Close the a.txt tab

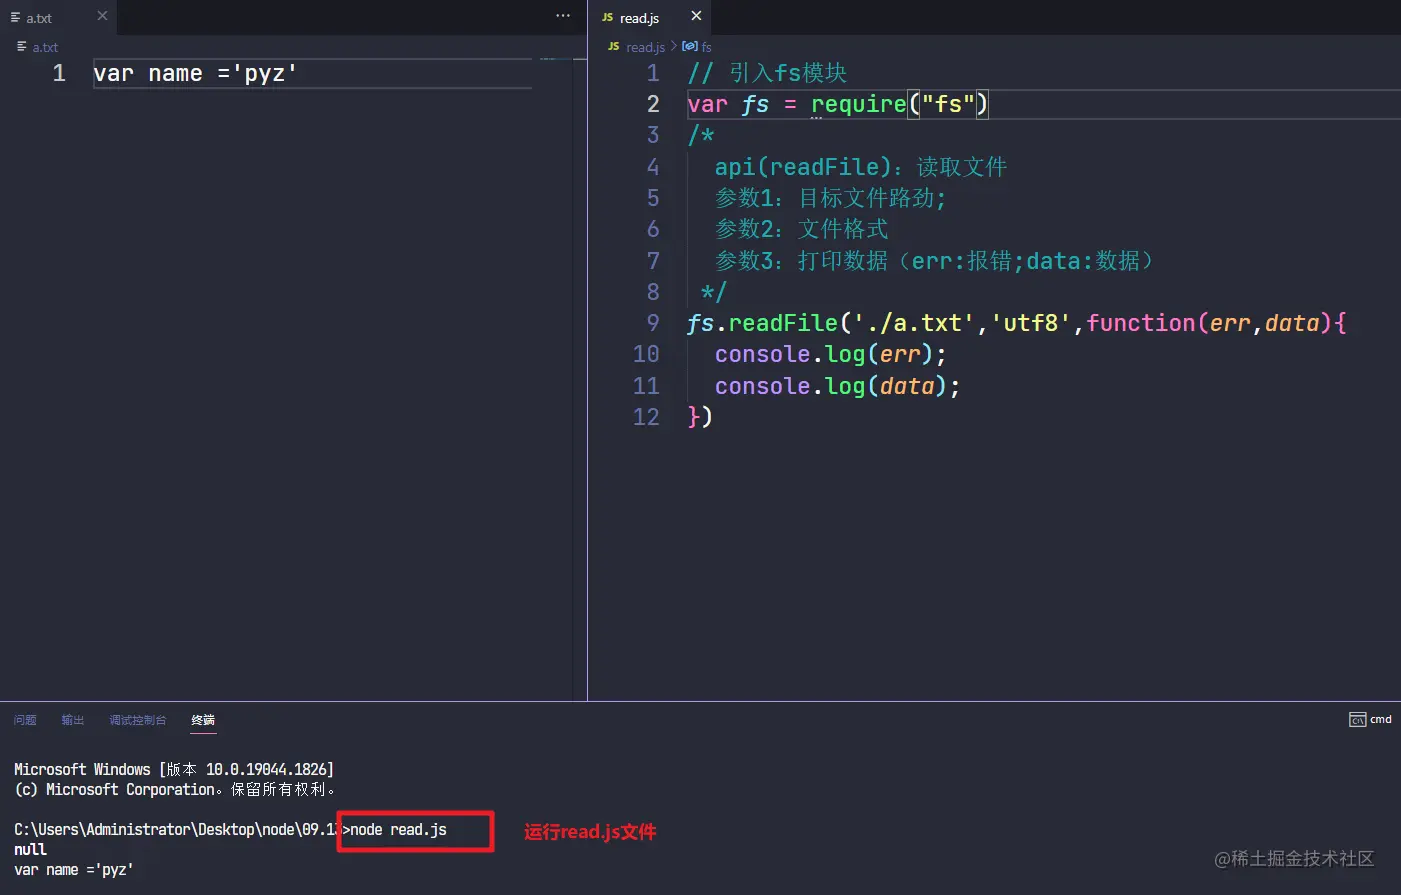[102, 16]
